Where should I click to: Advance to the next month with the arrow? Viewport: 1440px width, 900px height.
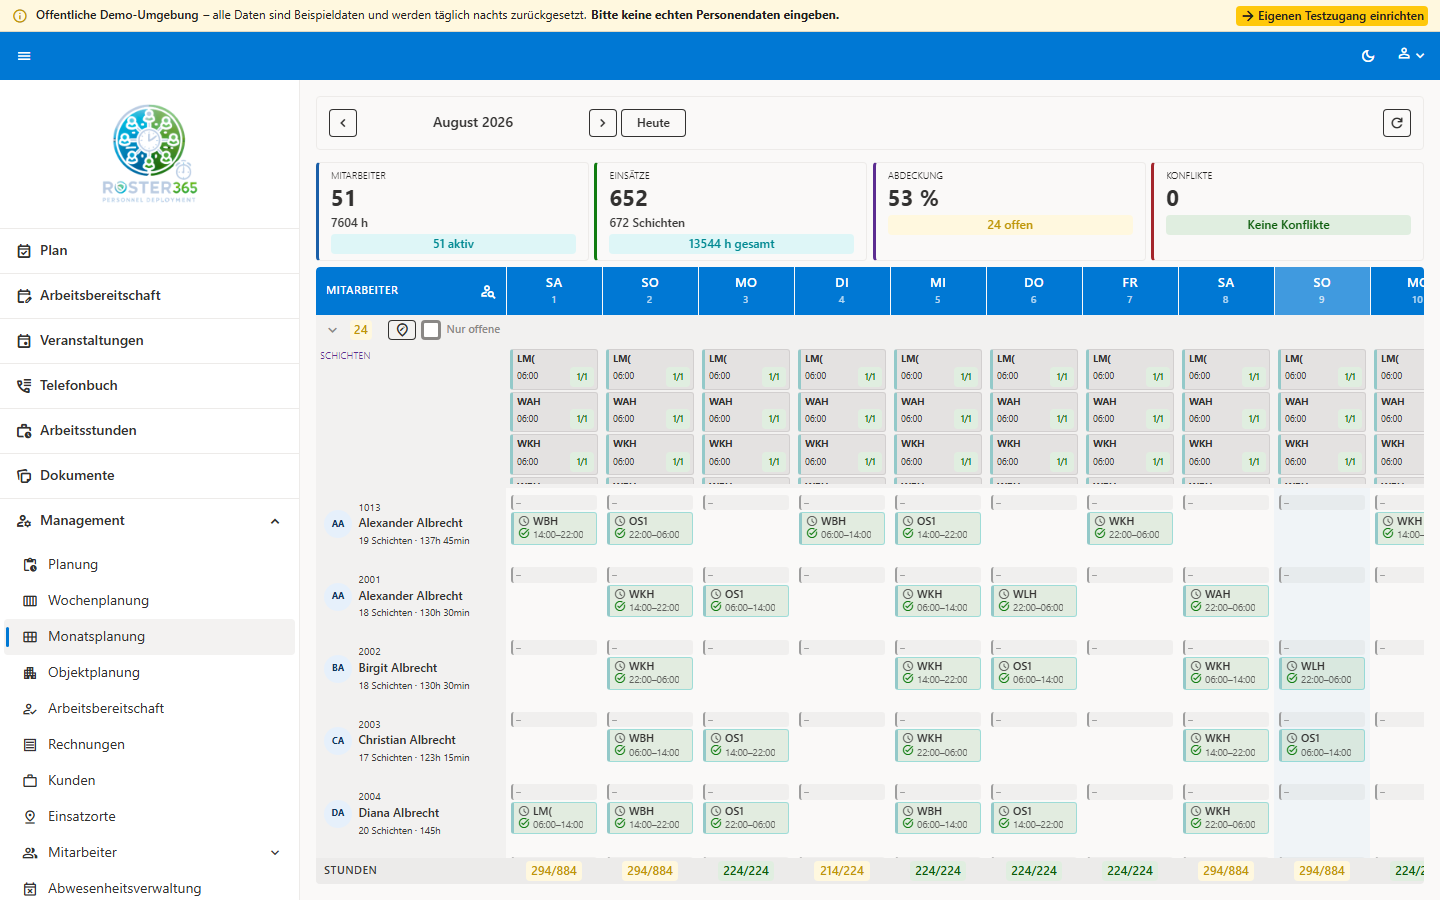(603, 123)
